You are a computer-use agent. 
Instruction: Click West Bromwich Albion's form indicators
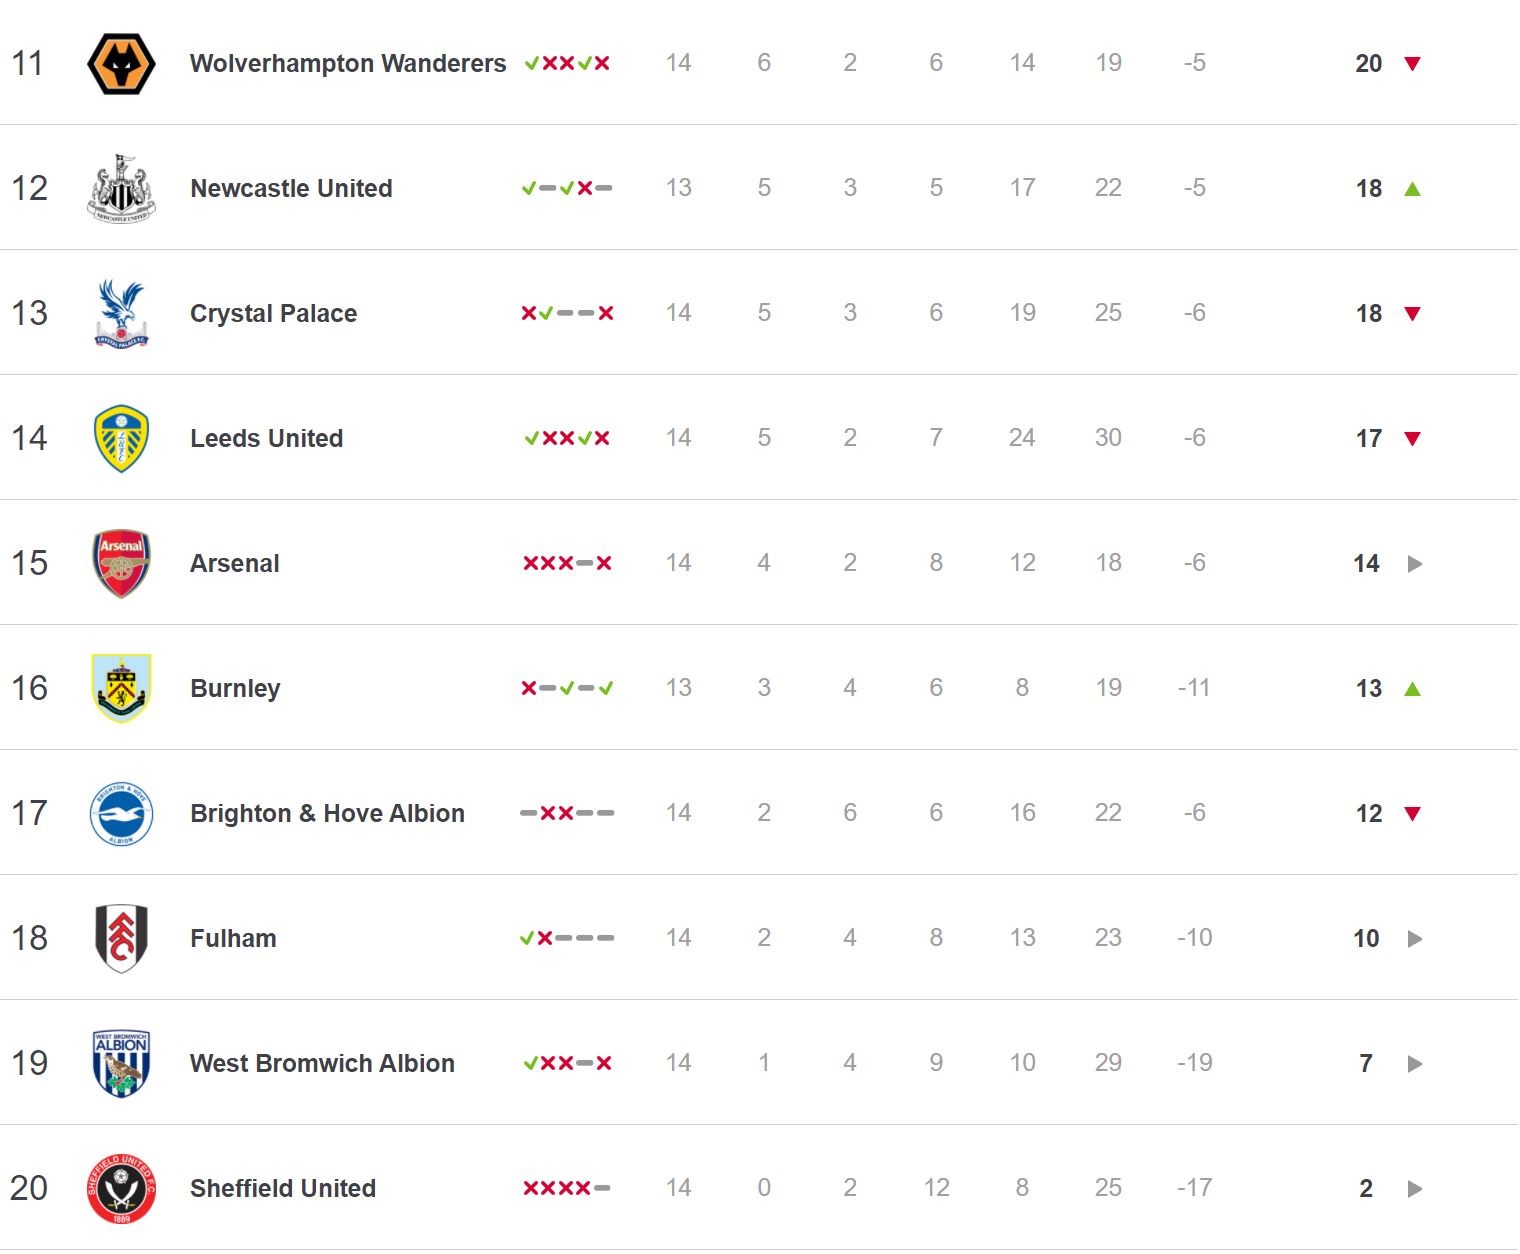567,1063
